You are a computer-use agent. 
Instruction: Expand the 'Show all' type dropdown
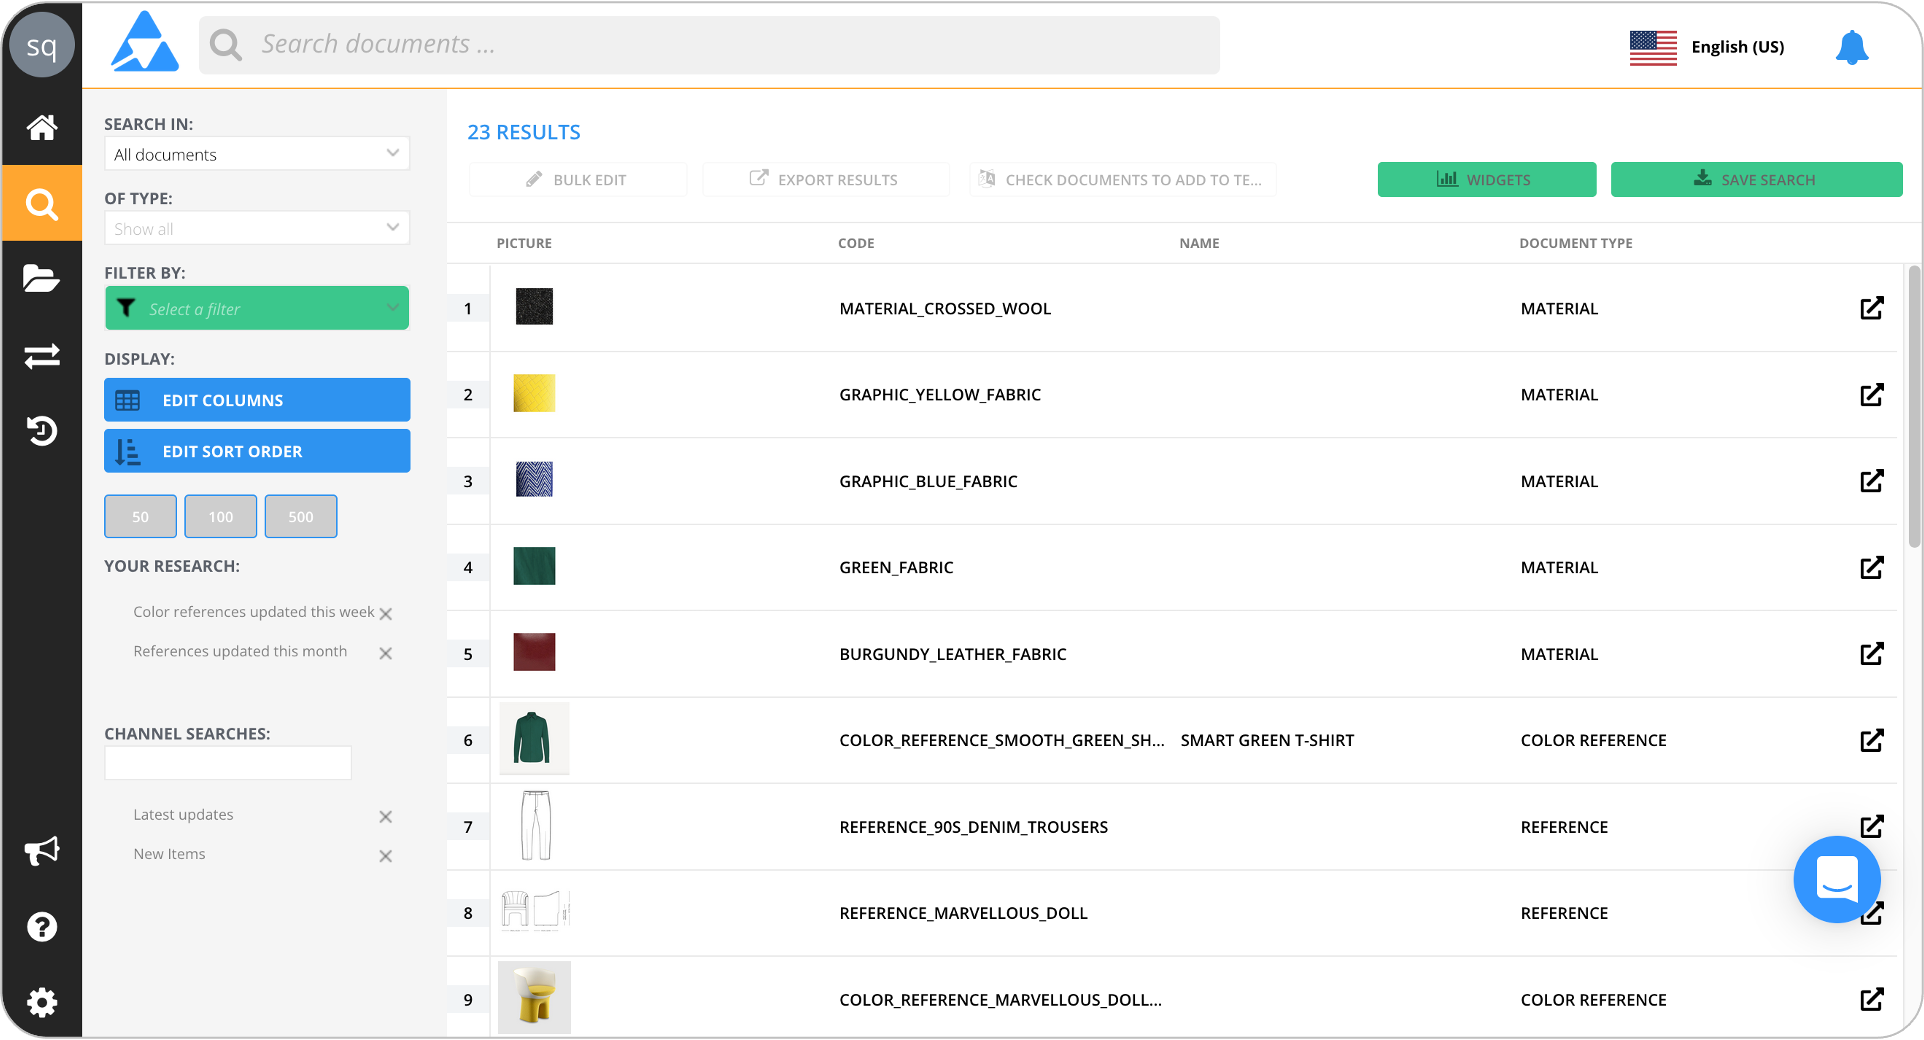pyautogui.click(x=257, y=228)
